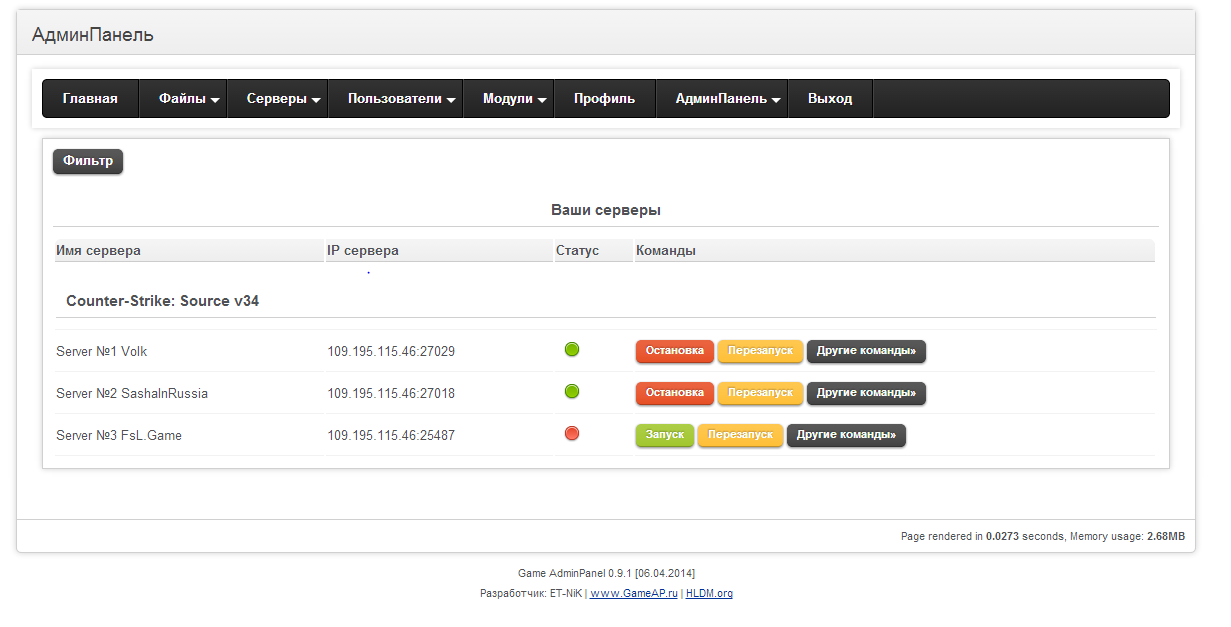The width and height of the screenshot is (1231, 627).
Task: Click the АдминПанель header title
Action: (93, 35)
